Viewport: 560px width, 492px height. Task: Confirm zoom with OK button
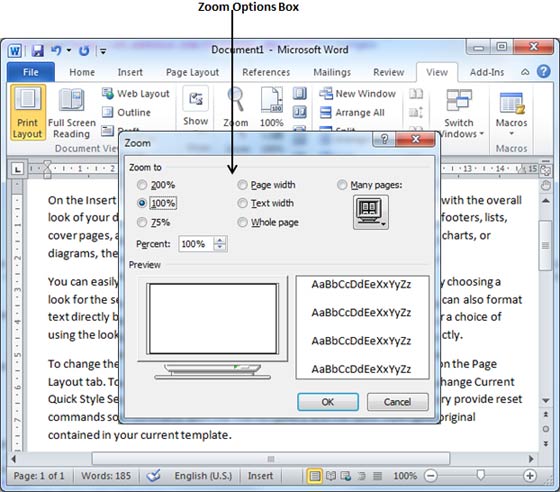328,402
